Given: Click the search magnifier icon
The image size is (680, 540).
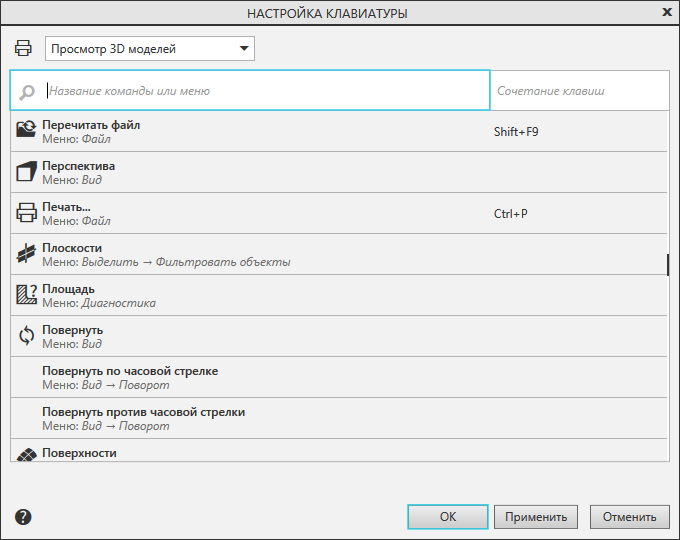Looking at the screenshot, I should point(27,91).
